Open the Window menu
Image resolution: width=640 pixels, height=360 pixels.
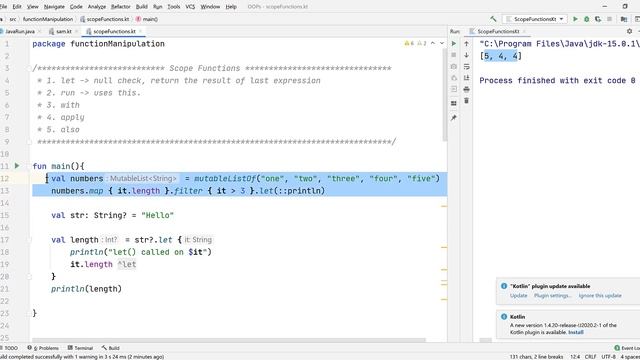pos(210,7)
